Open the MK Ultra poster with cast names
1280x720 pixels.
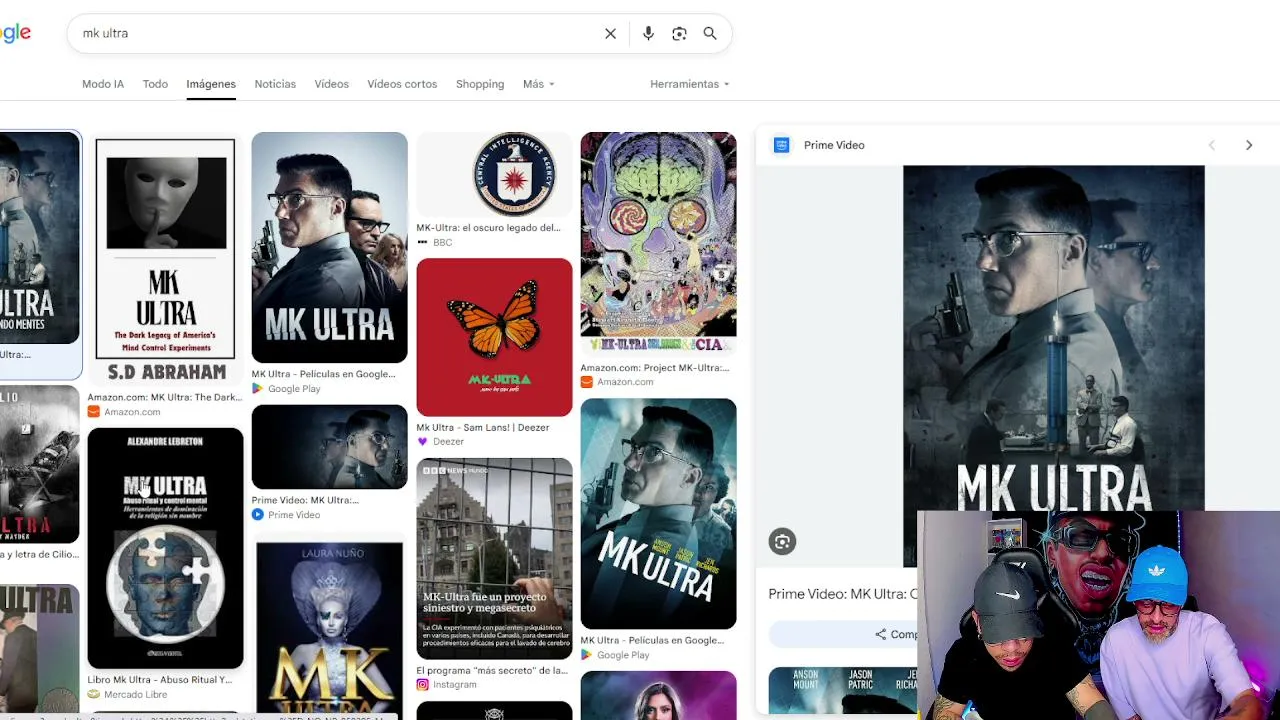(658, 514)
